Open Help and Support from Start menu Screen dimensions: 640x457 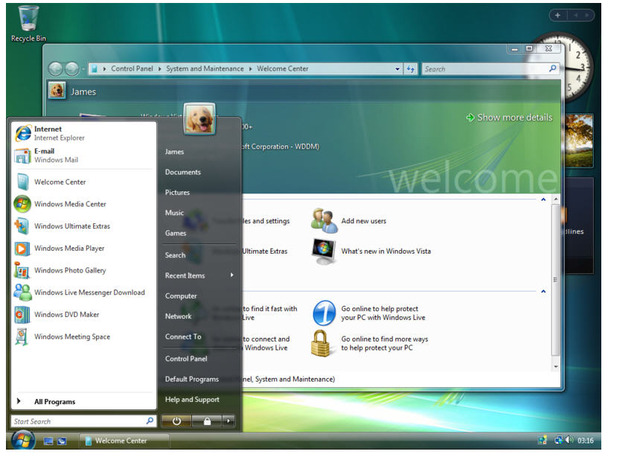click(192, 399)
